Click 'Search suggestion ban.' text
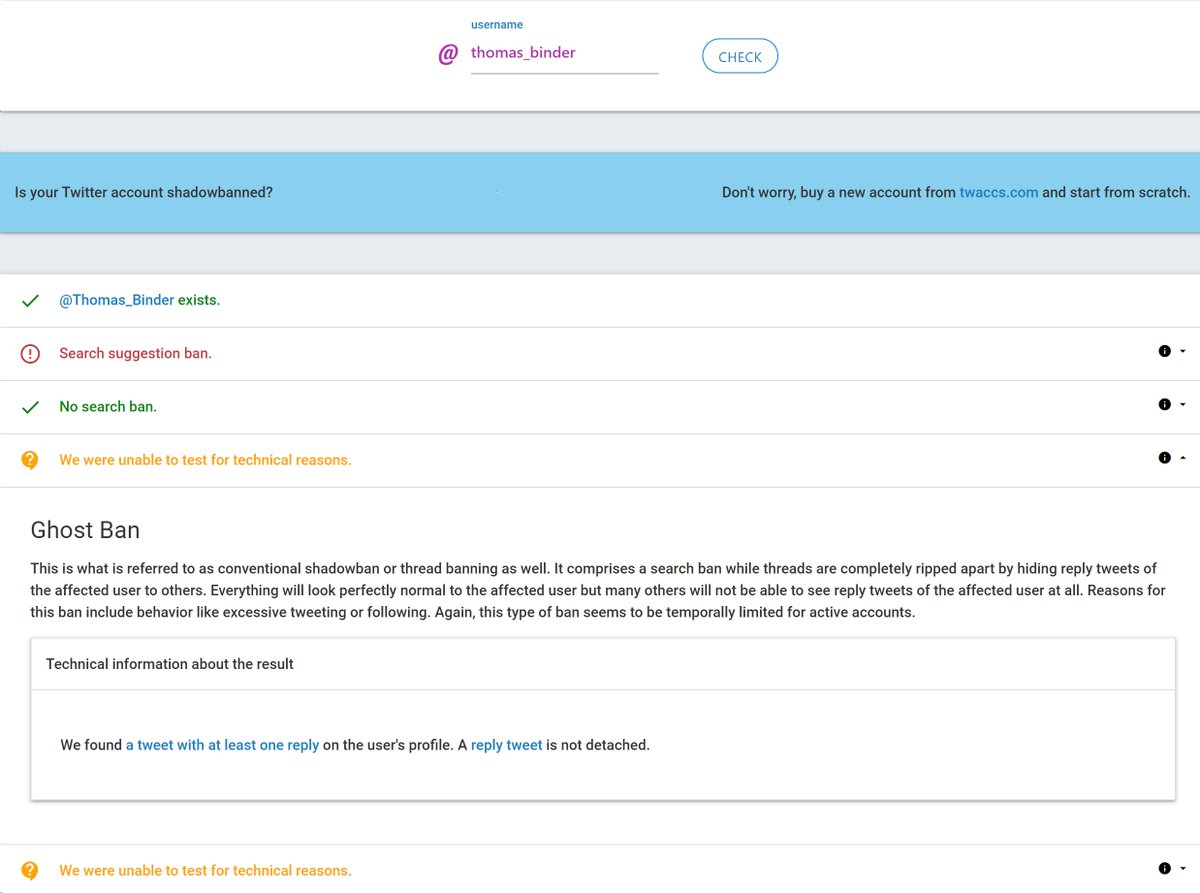Image resolution: width=1200 pixels, height=893 pixels. pyautogui.click(x=135, y=353)
